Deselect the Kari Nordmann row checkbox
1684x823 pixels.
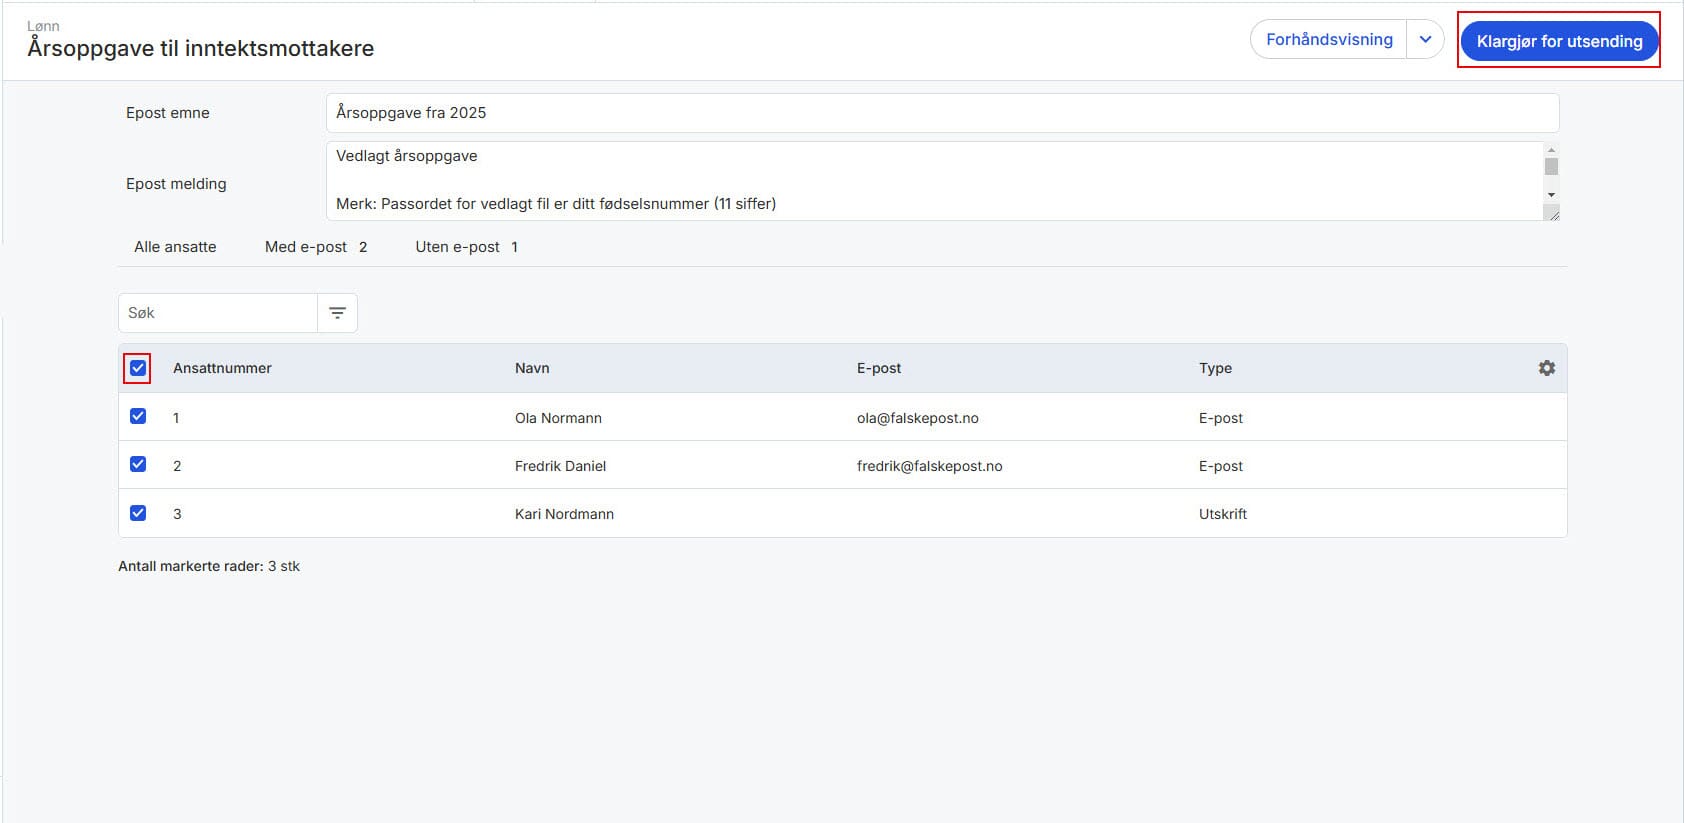tap(138, 513)
